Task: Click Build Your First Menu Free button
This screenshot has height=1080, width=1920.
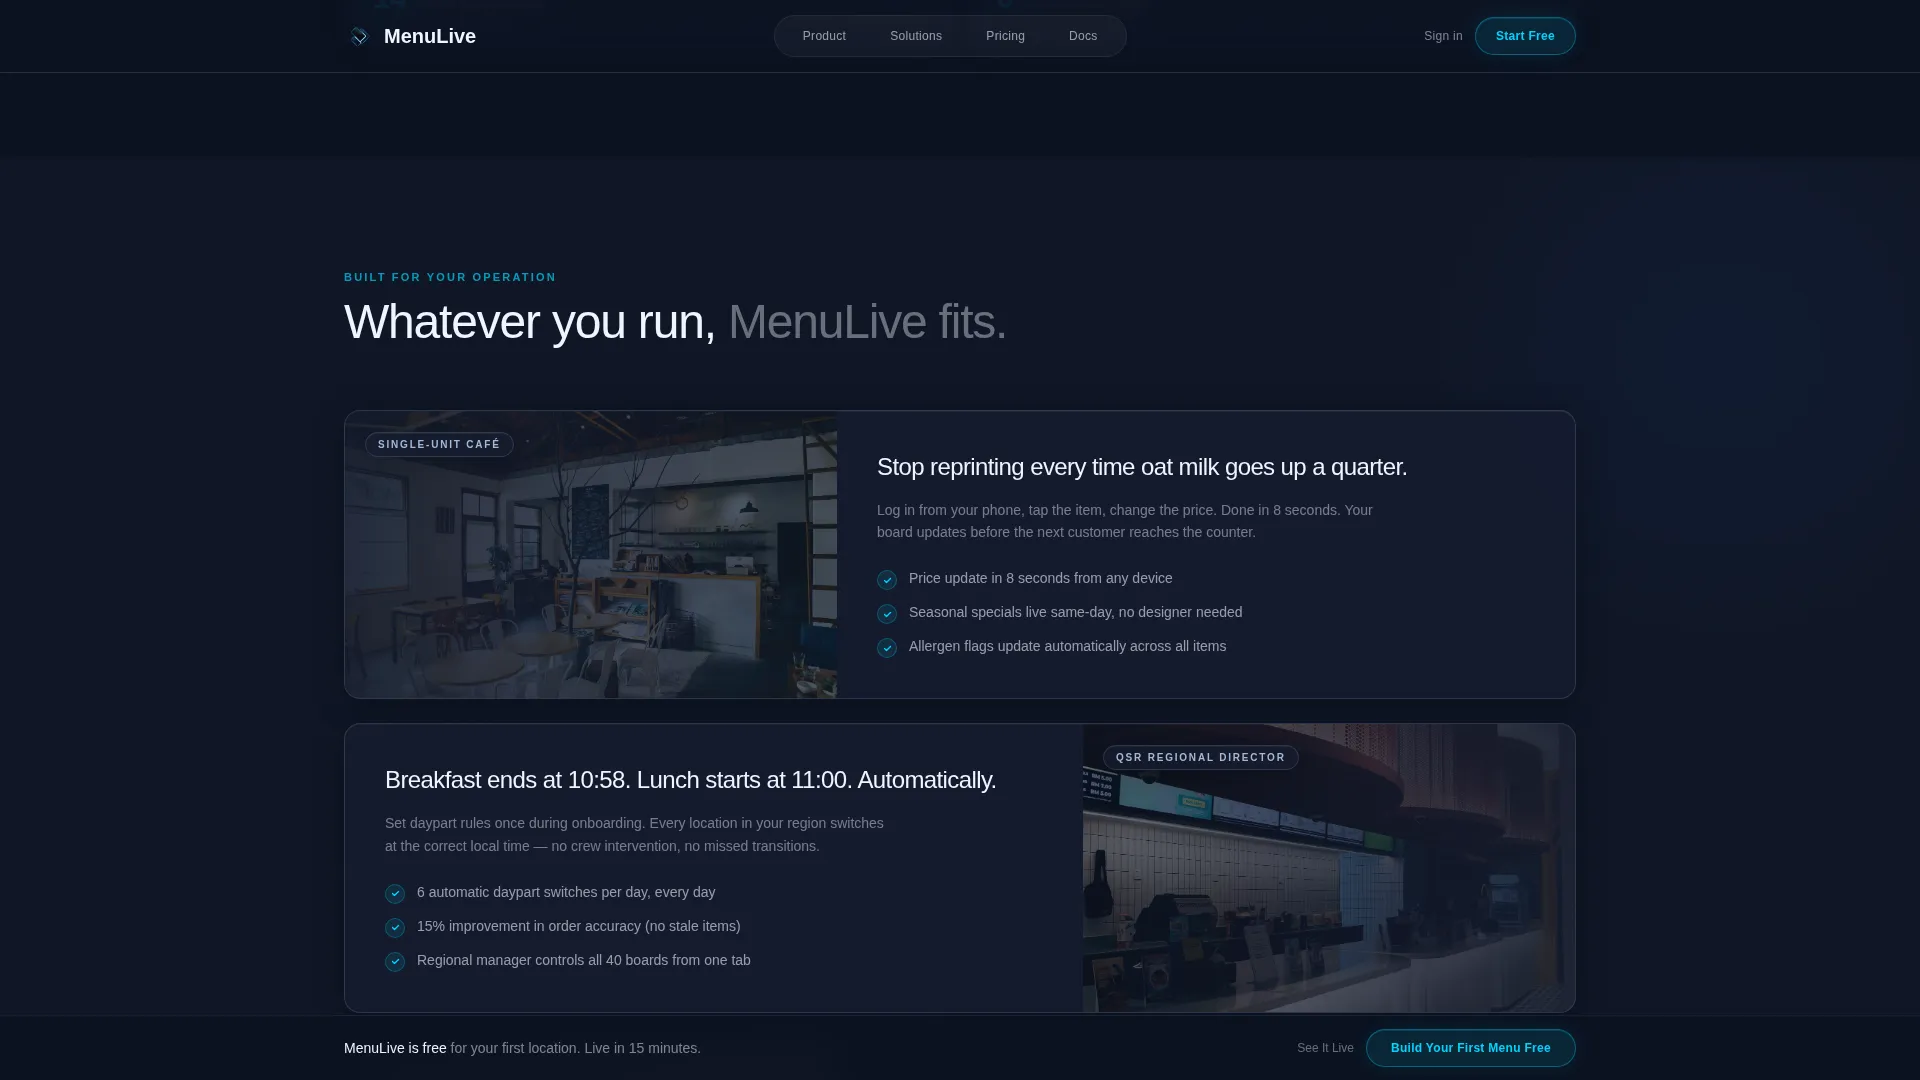Action: tap(1471, 1048)
